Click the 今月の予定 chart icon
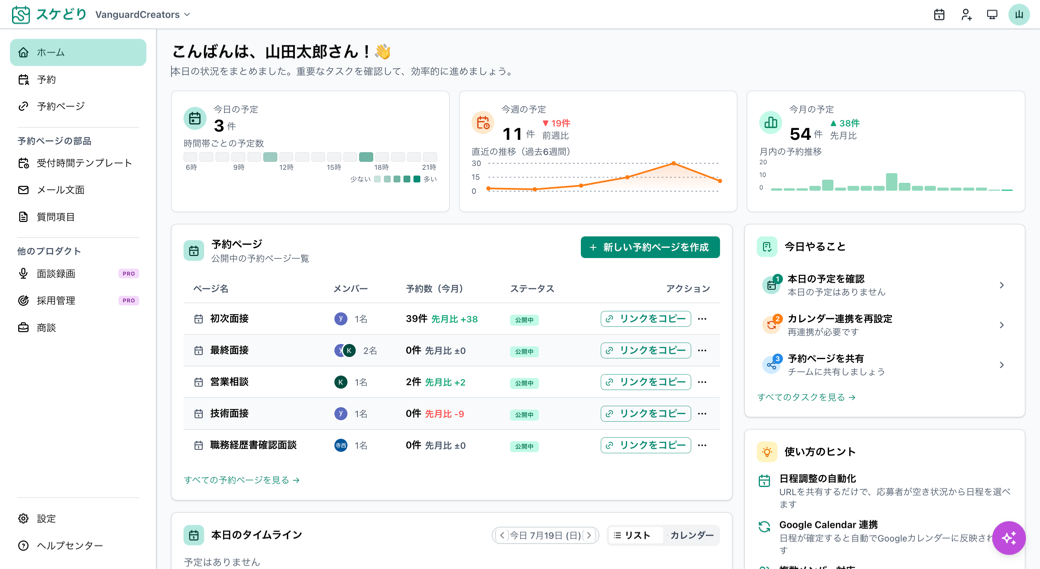This screenshot has width=1040, height=569. pos(770,122)
